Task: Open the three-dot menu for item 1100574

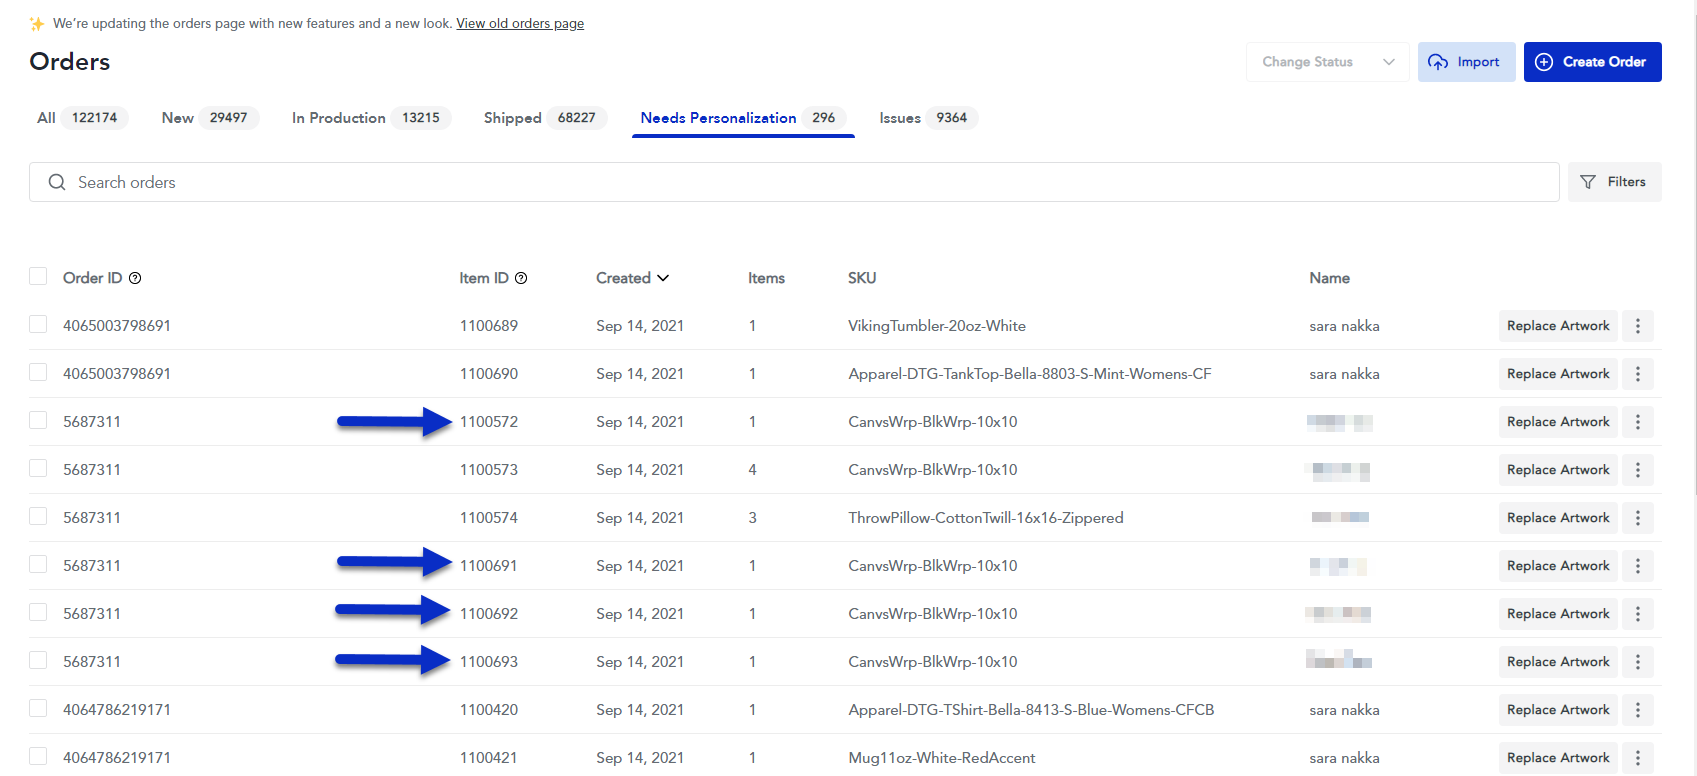Action: (1637, 518)
